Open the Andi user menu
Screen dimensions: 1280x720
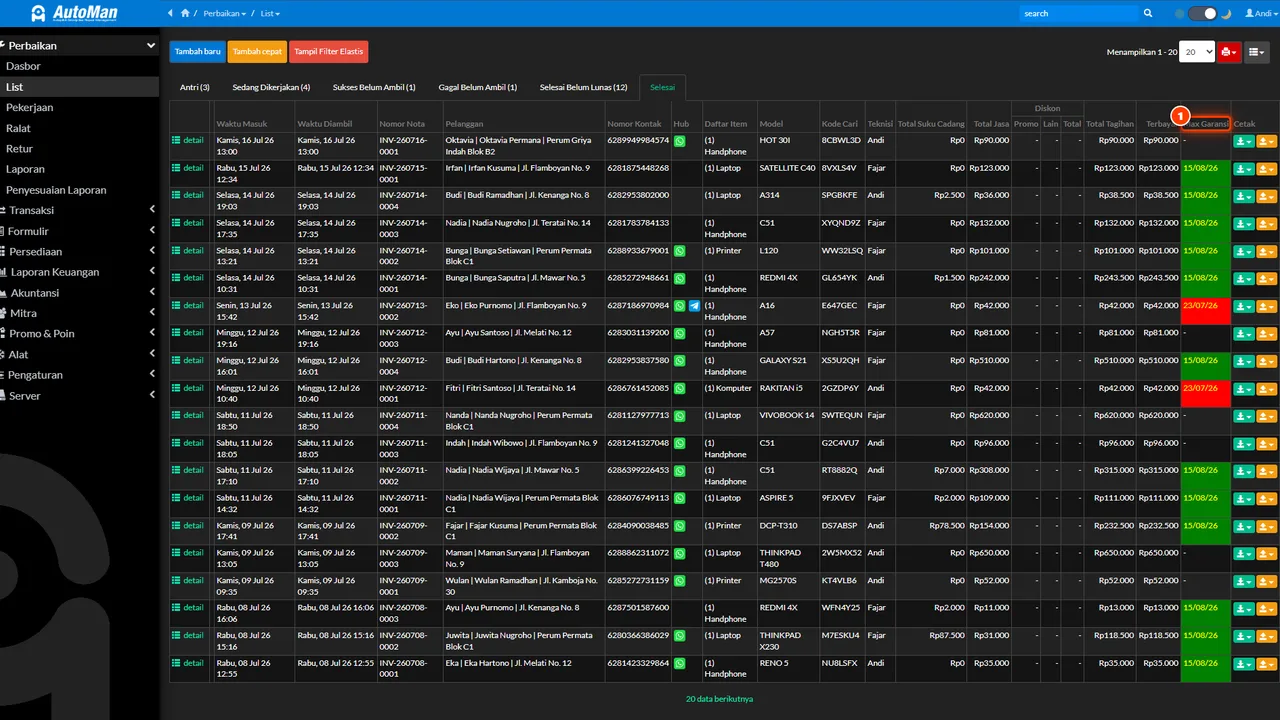[x=1258, y=13]
